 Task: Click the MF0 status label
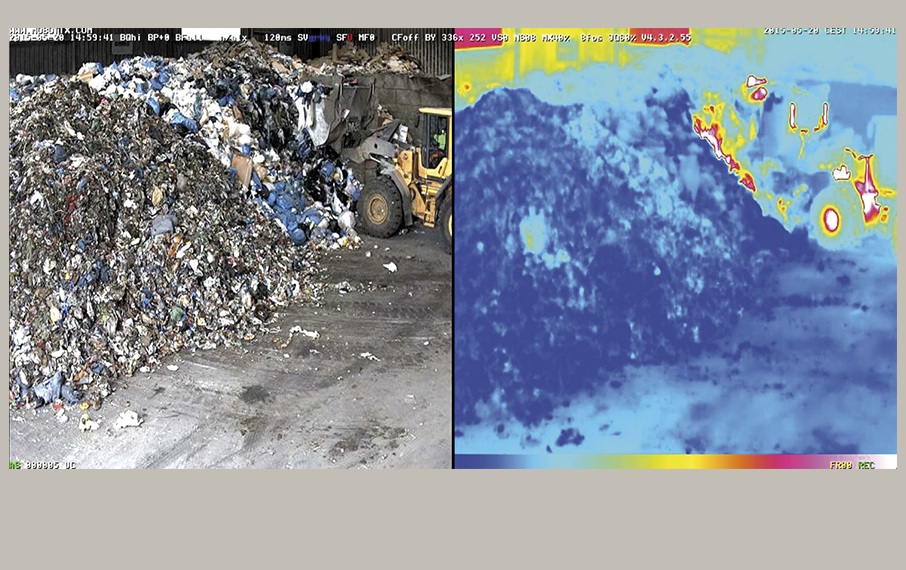click(367, 38)
